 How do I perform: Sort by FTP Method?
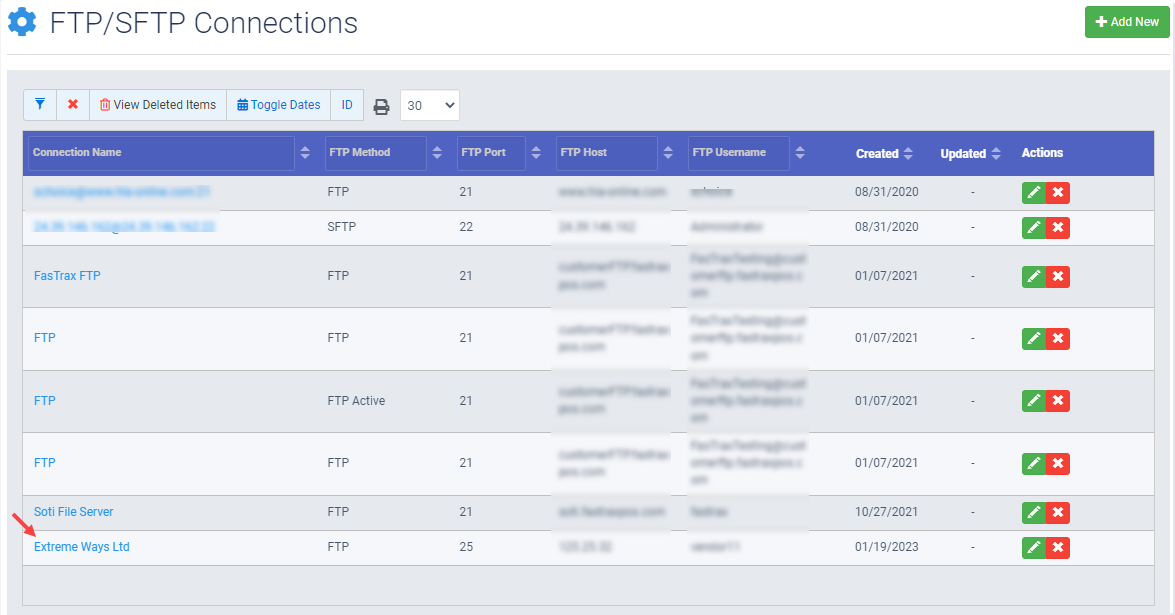click(437, 153)
